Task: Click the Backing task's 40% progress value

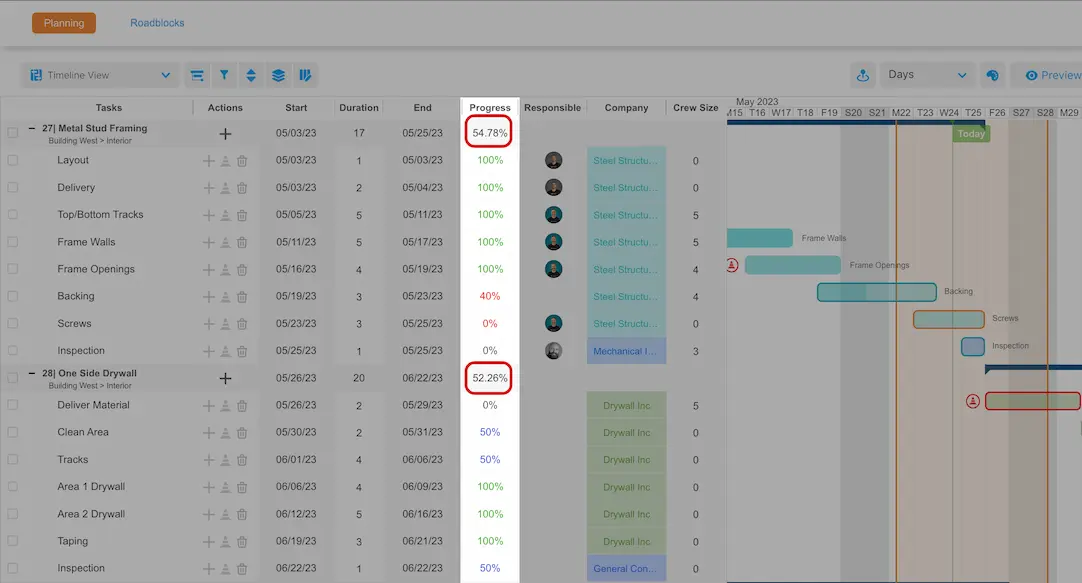Action: coord(490,296)
